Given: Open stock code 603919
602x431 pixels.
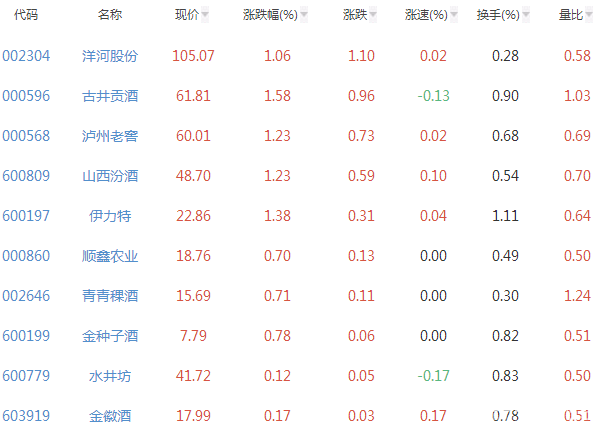Looking at the screenshot, I should pyautogui.click(x=26, y=416).
